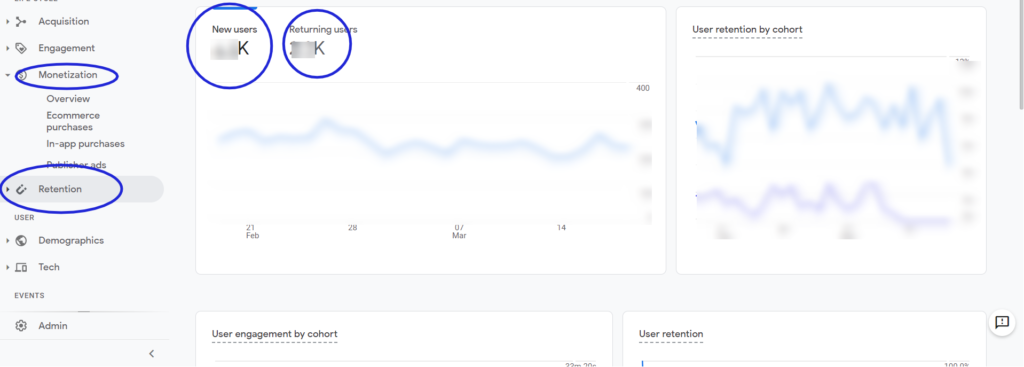1024x367 pixels.
Task: Open In-app purchases report
Action: (86, 144)
